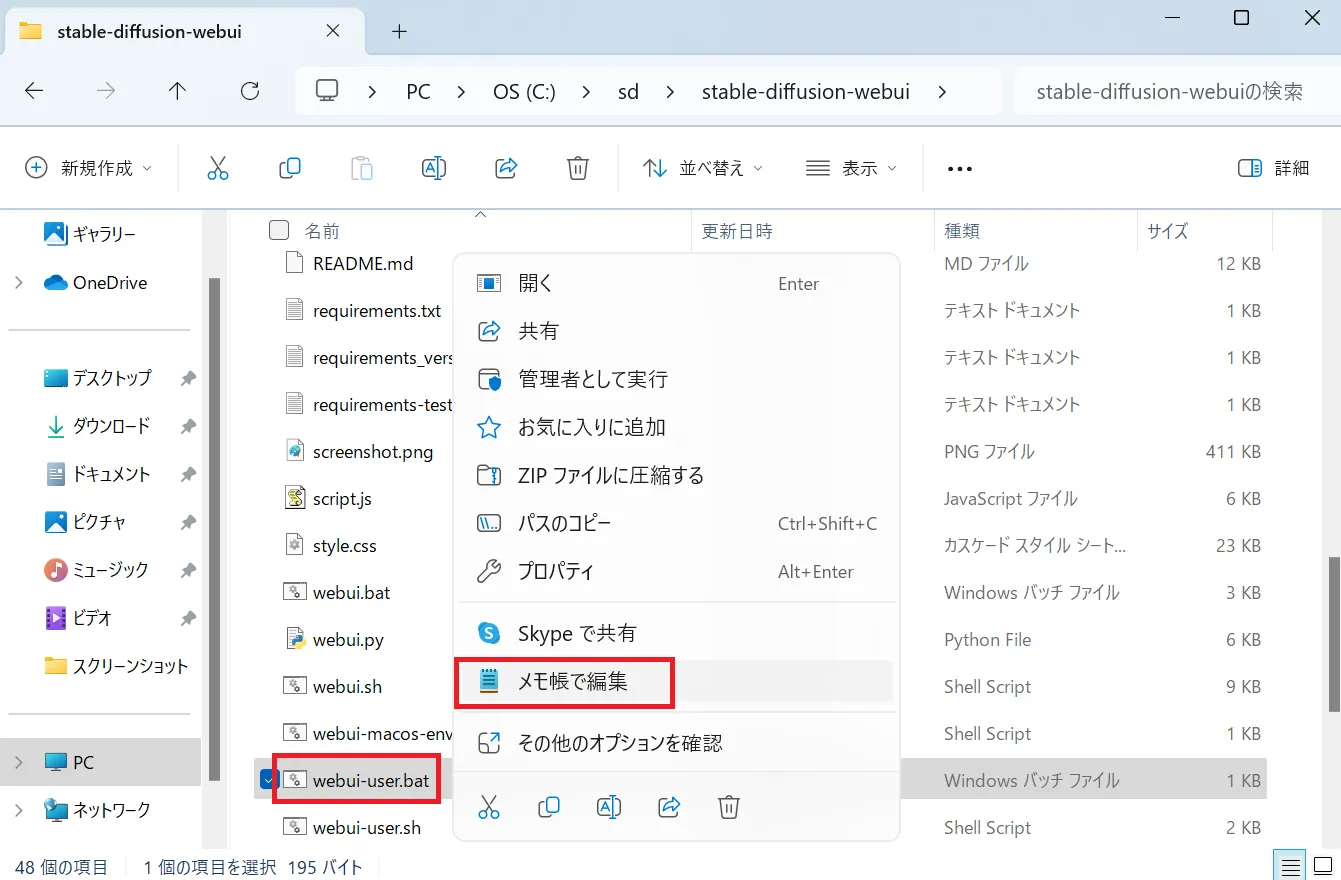
Task: Click the OS (C:) breadcrumb
Action: point(524,92)
